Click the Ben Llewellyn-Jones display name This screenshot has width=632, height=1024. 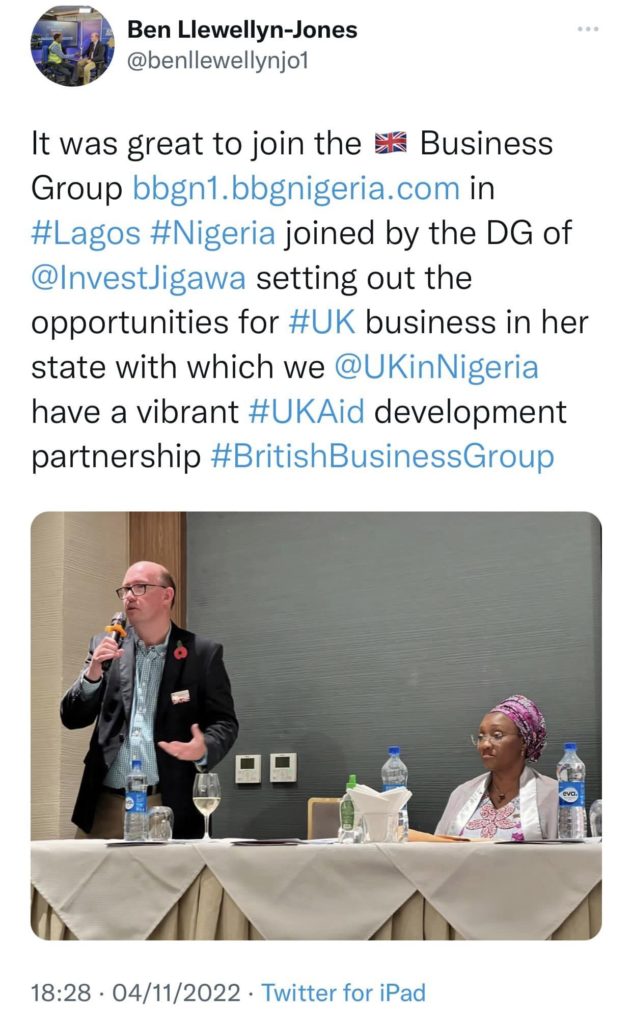[x=242, y=29]
